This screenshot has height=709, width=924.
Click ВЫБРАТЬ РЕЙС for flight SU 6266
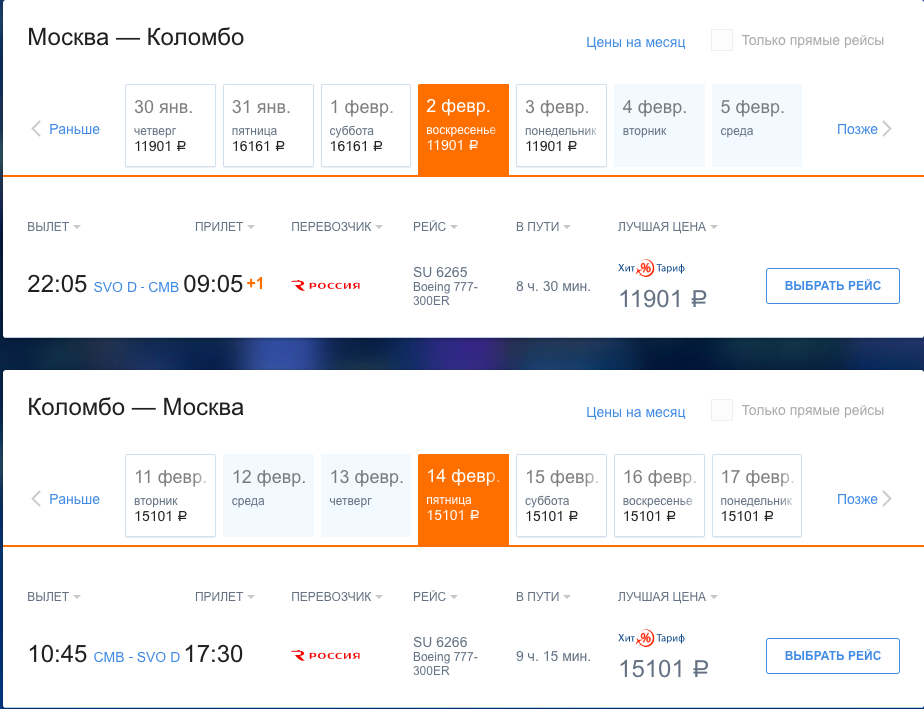(x=833, y=656)
